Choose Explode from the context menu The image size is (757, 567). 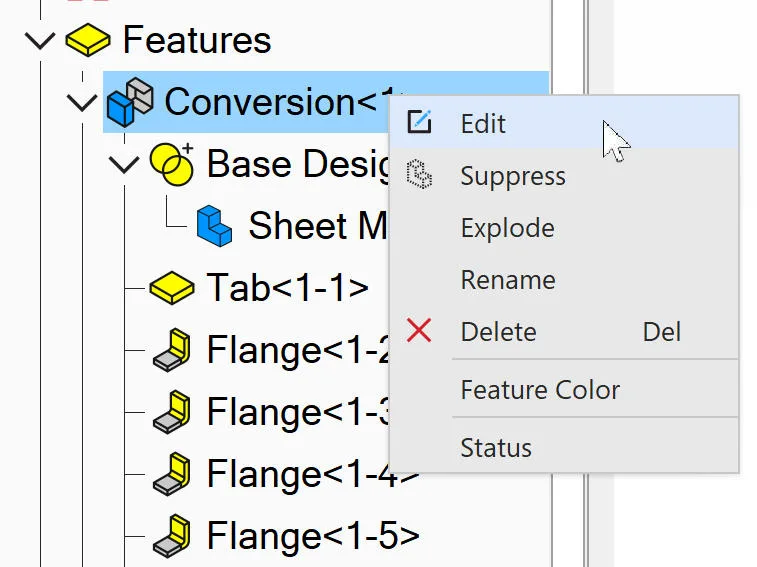(x=507, y=227)
